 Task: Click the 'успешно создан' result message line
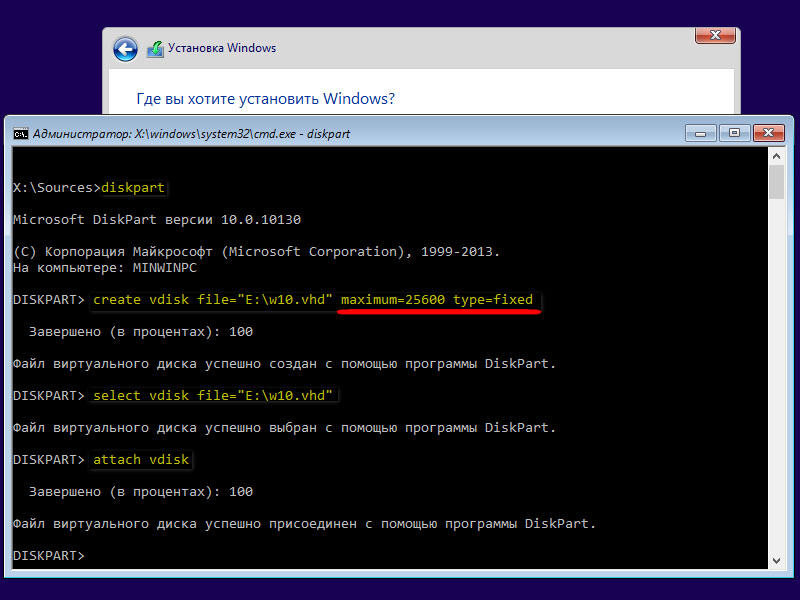pyautogui.click(x=284, y=364)
